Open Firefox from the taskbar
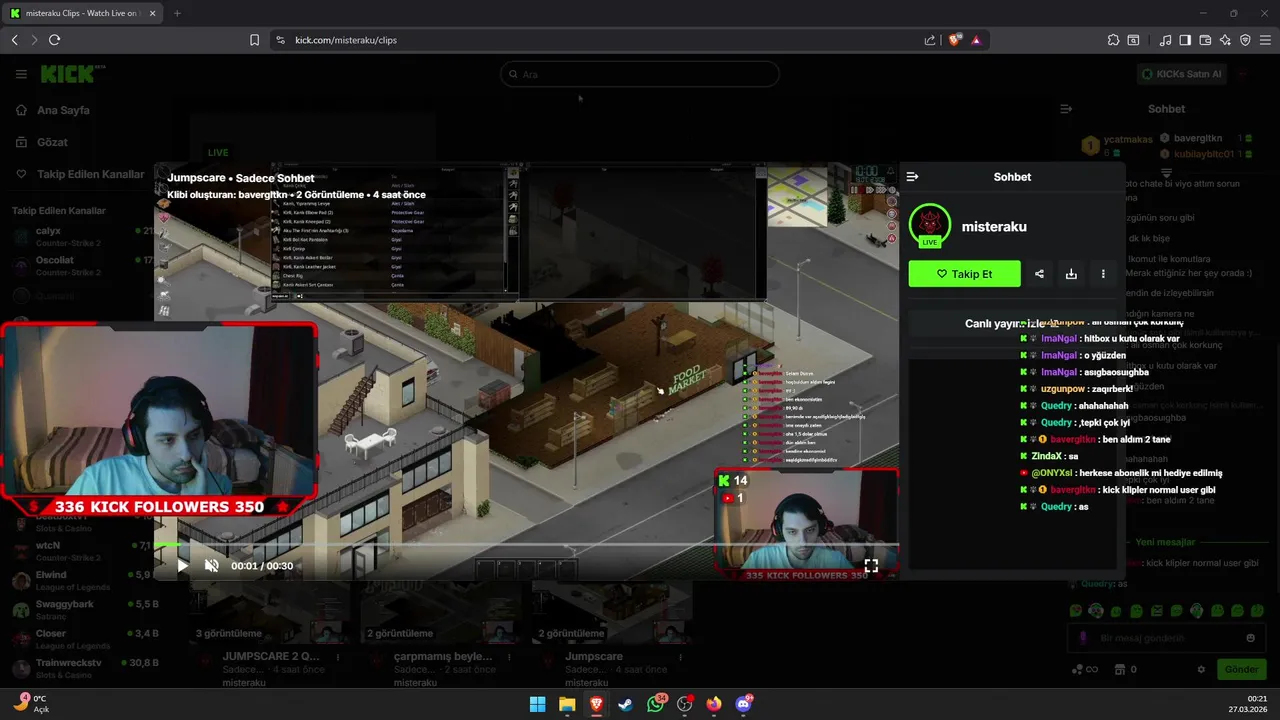1280x720 pixels. 713,704
